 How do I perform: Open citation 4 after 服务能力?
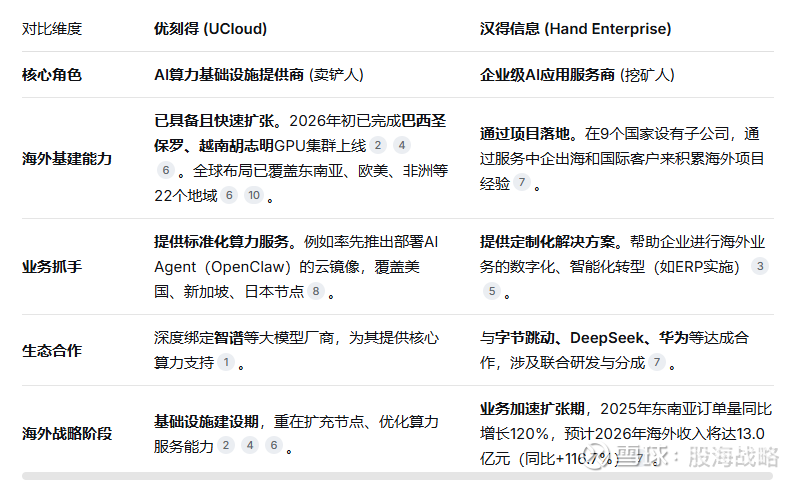pyautogui.click(x=250, y=446)
